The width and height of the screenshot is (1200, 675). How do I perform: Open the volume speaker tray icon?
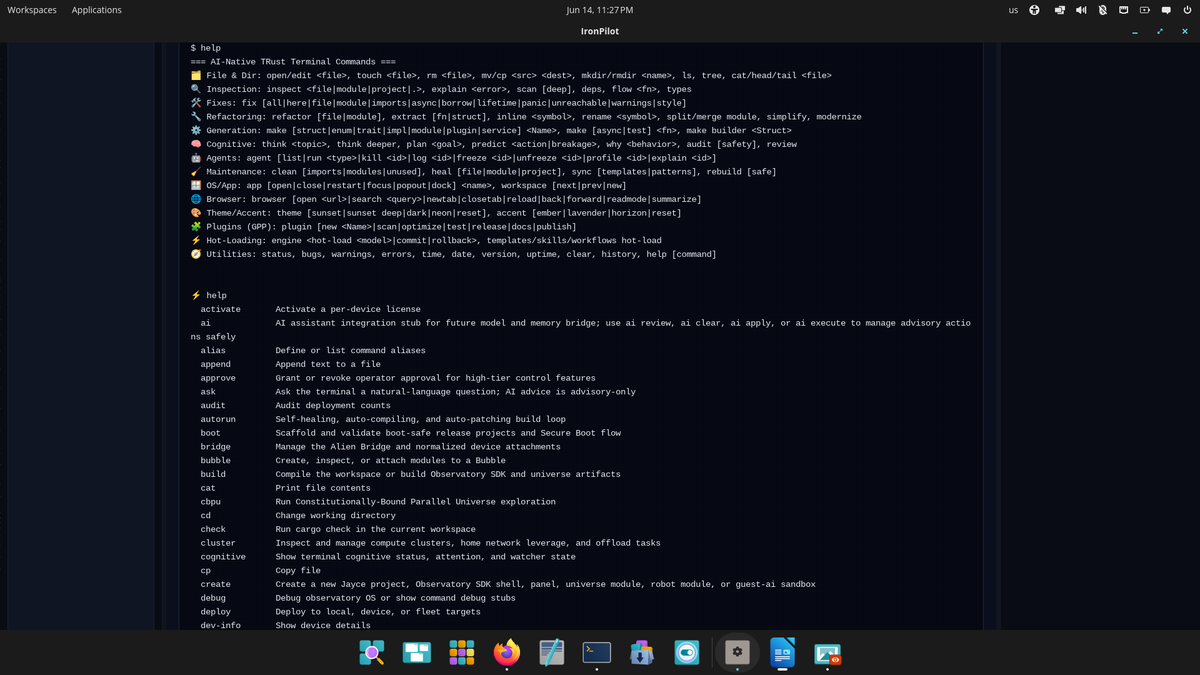[x=1081, y=10]
